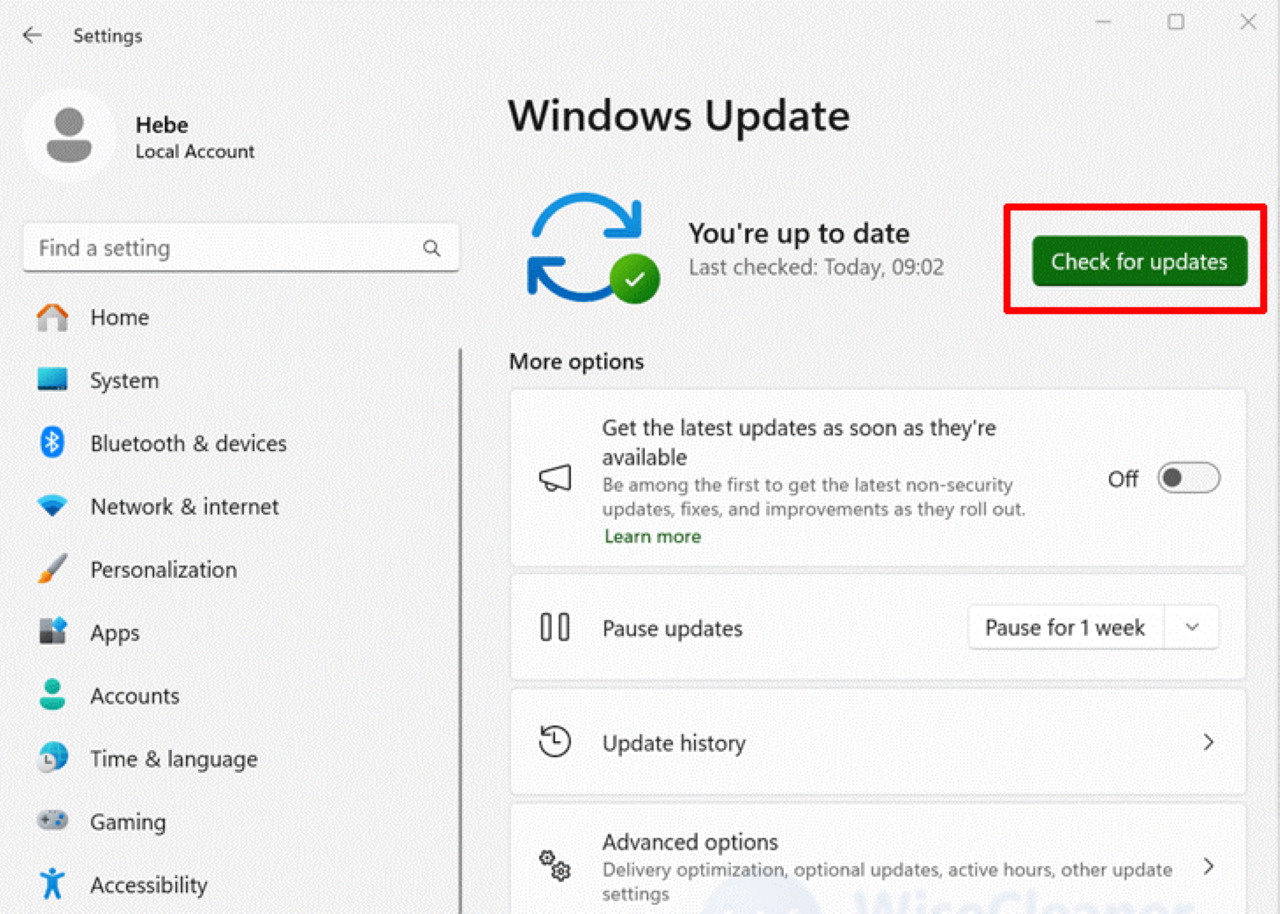Click the Personalization paintbrush icon
The width and height of the screenshot is (1280, 914).
(x=52, y=569)
